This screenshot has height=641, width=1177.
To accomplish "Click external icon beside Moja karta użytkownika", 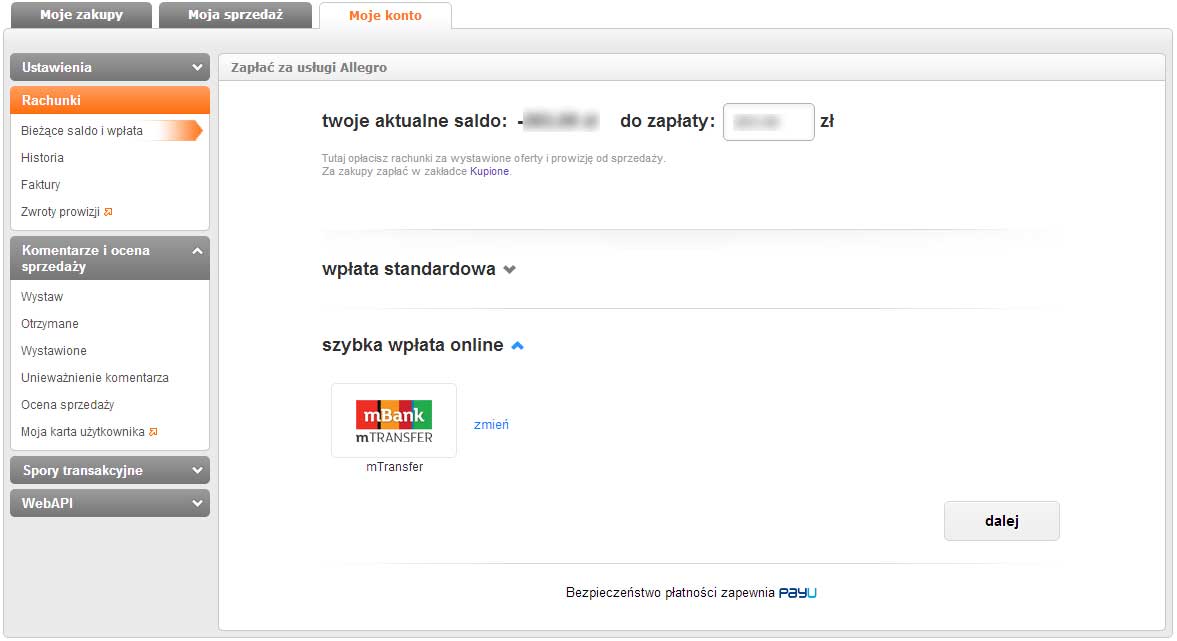I will click(x=153, y=432).
